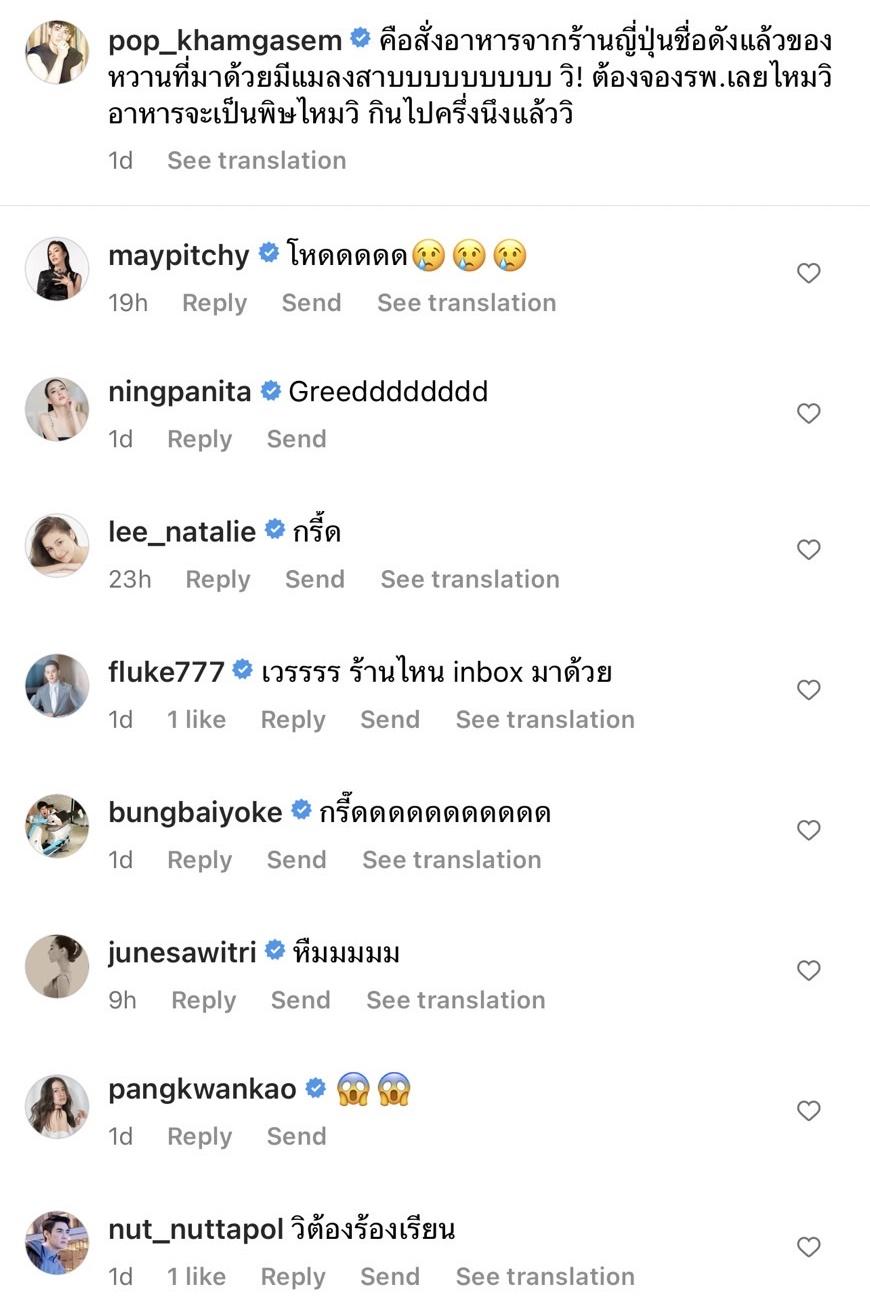This screenshot has width=870, height=1310.
Task: Open the ningpanita username link
Action: point(179,391)
